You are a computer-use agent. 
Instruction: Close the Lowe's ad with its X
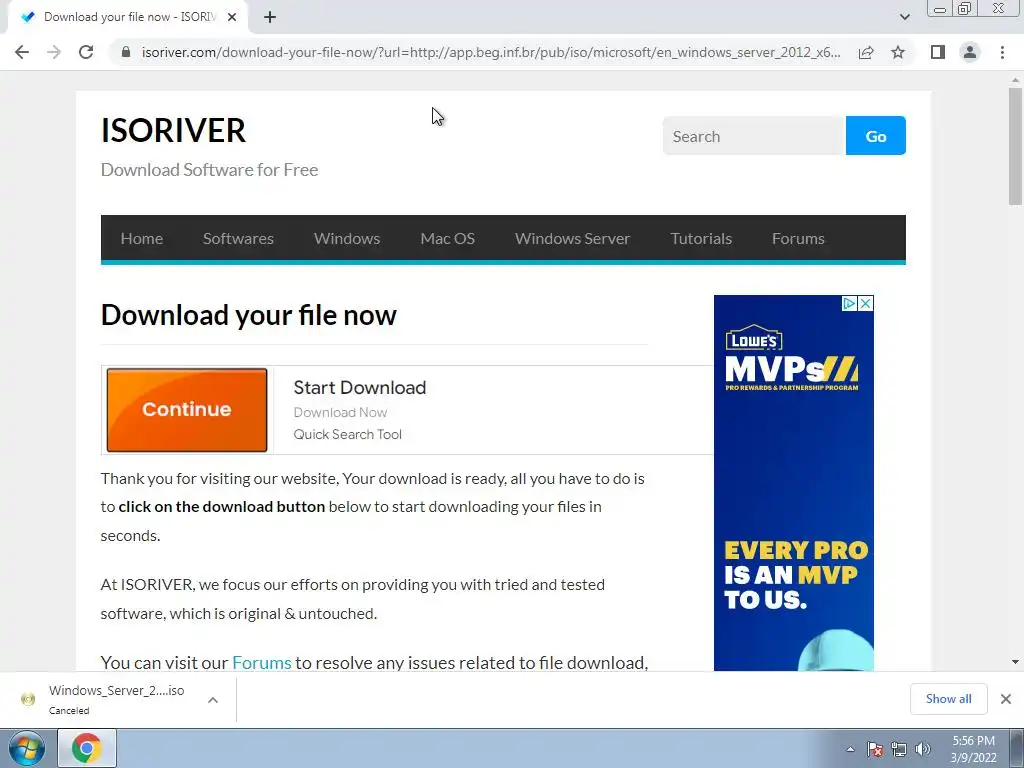click(x=865, y=303)
